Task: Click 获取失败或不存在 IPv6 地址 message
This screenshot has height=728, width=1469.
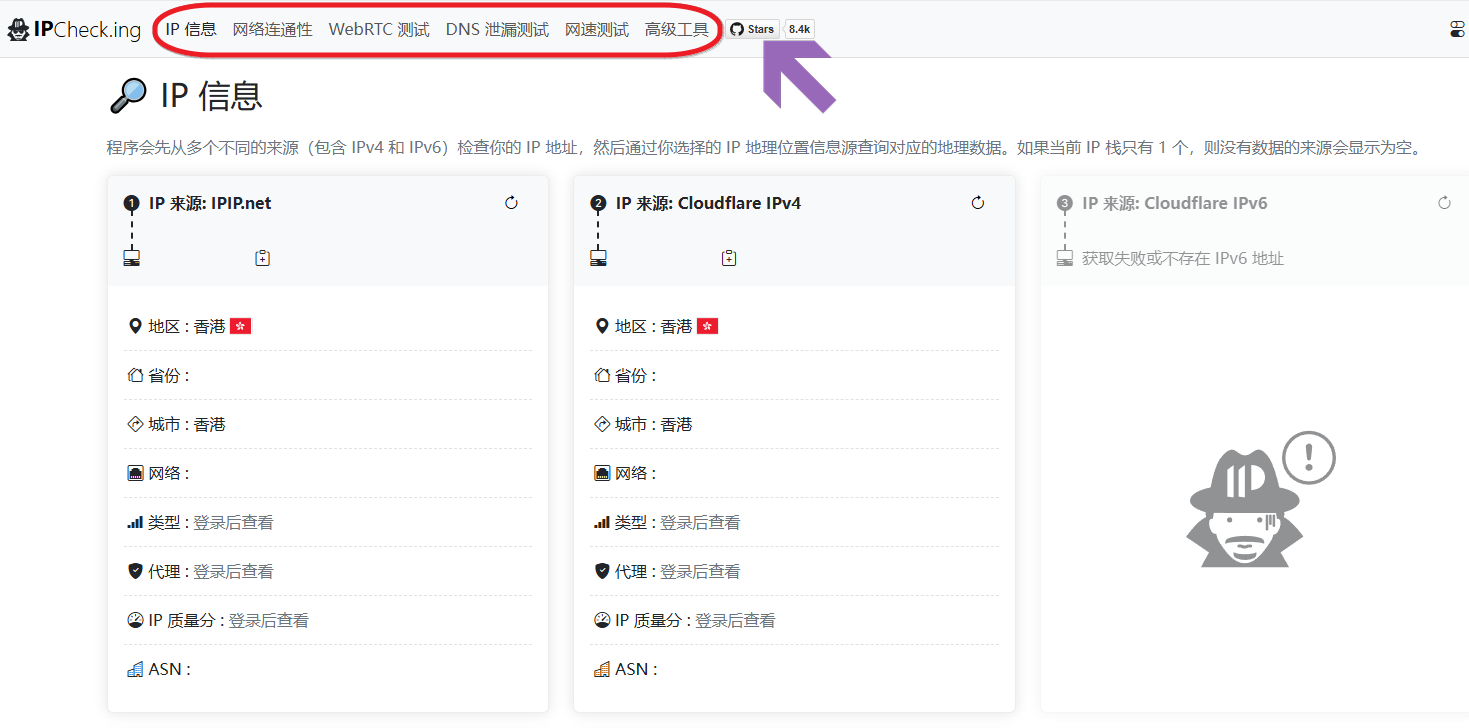Action: point(1183,258)
